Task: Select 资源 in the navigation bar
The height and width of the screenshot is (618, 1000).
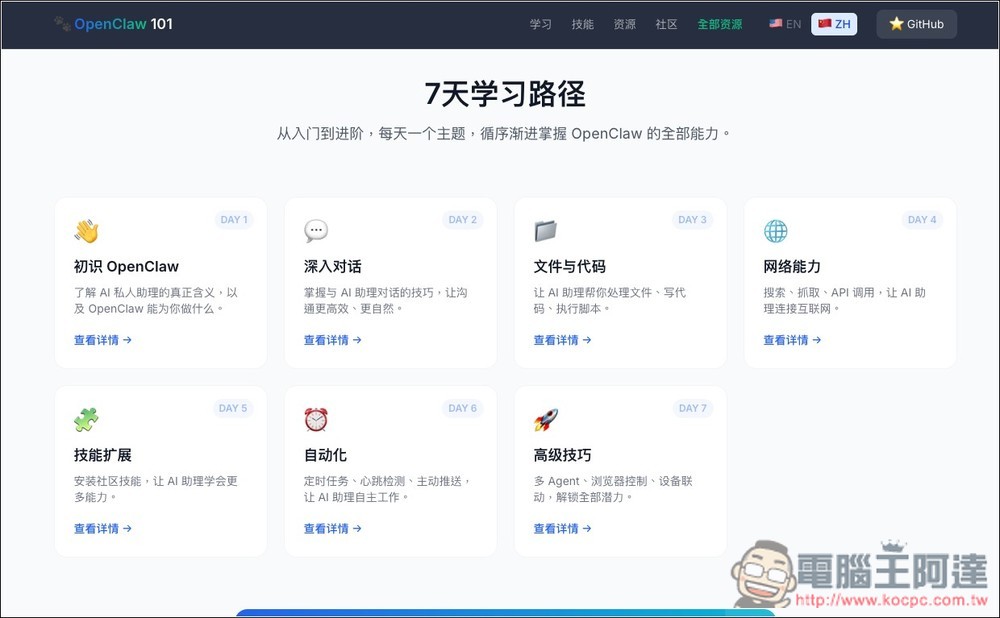Action: (x=624, y=24)
